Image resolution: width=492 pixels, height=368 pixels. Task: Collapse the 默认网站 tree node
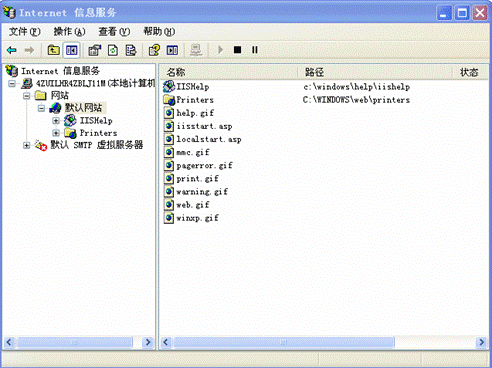41,108
